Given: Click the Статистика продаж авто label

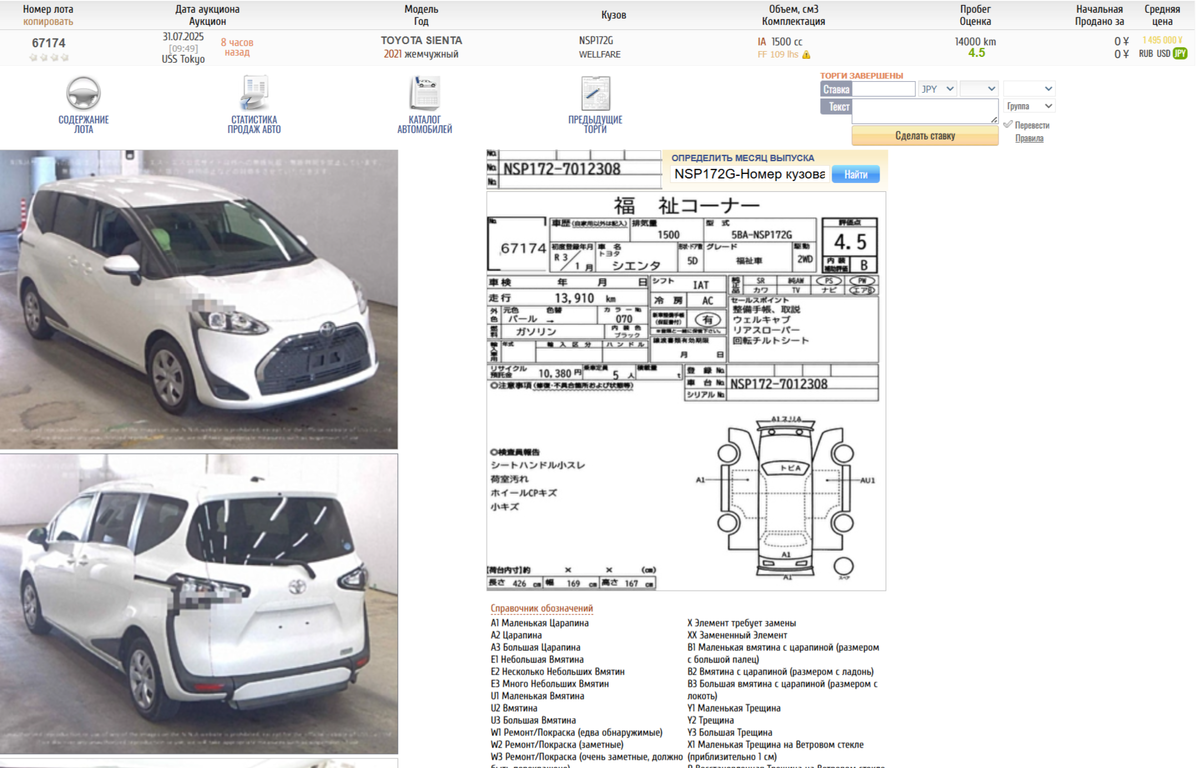Looking at the screenshot, I should tap(254, 124).
